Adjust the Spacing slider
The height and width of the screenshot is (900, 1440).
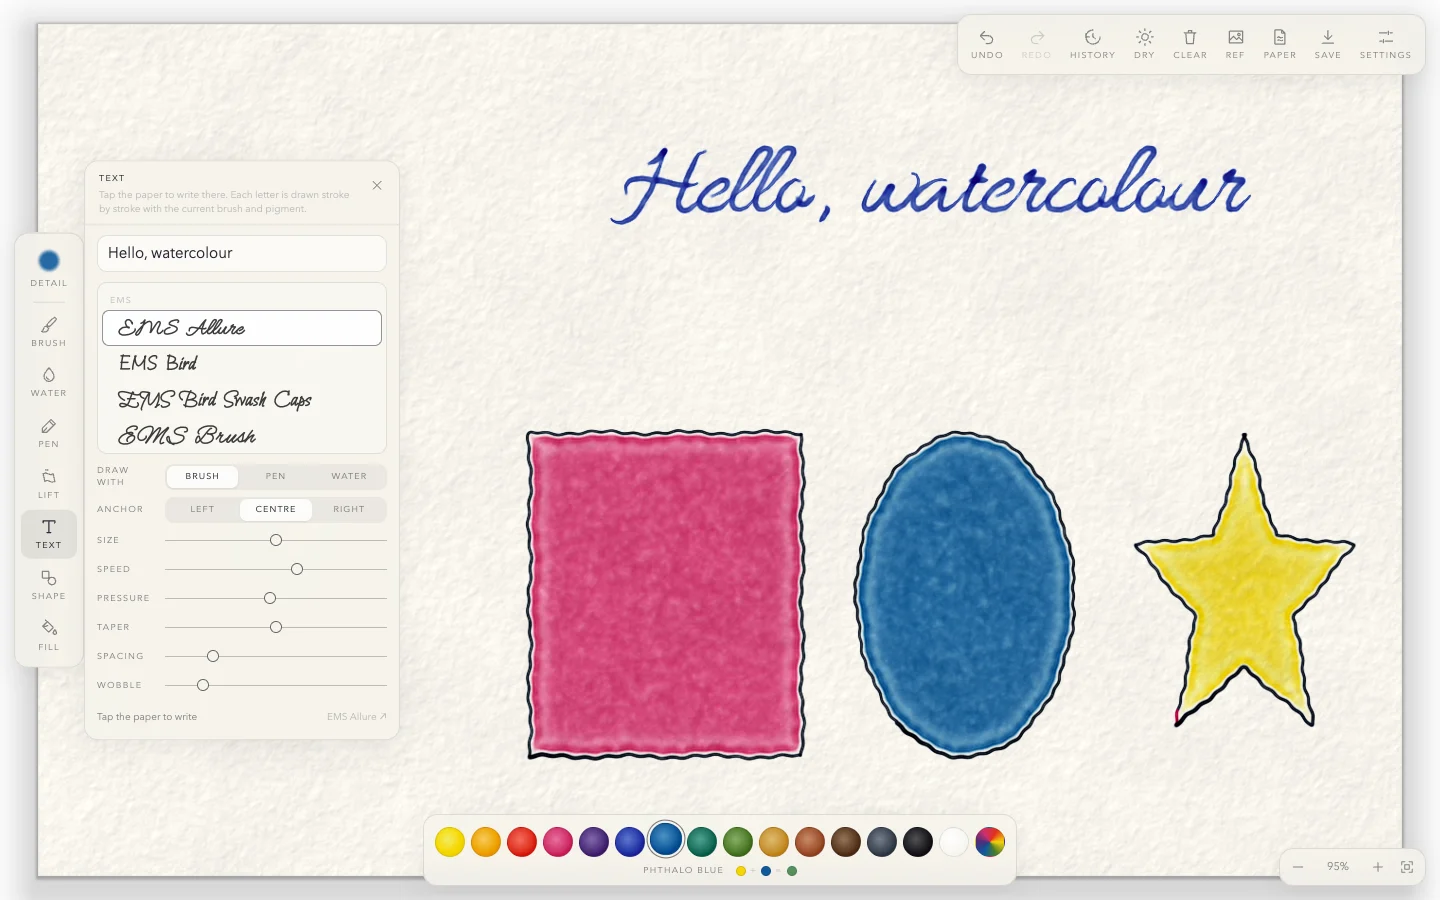276,656
